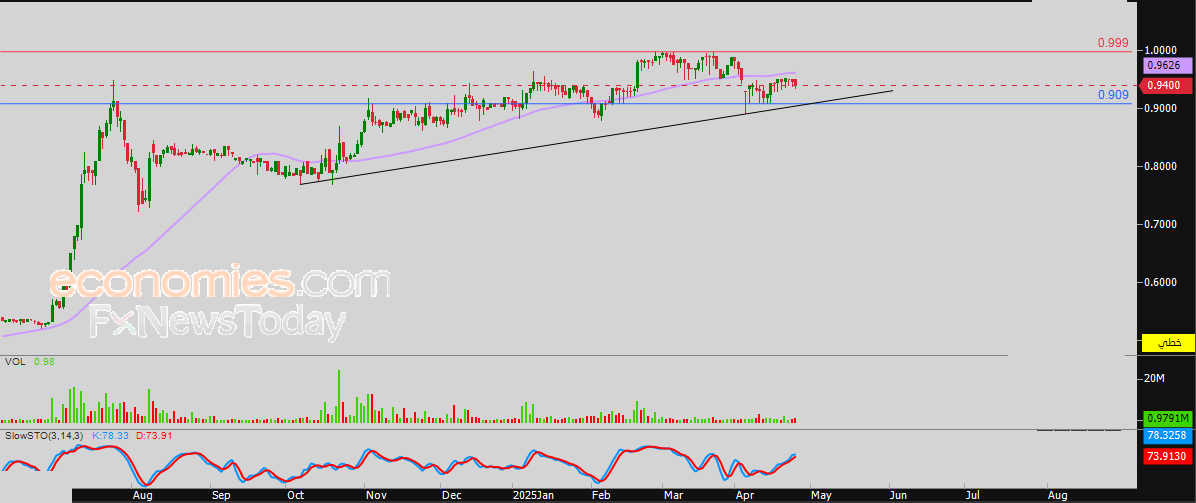Click the Feb label on time axis
Image resolution: width=1196 pixels, height=503 pixels.
602,495
